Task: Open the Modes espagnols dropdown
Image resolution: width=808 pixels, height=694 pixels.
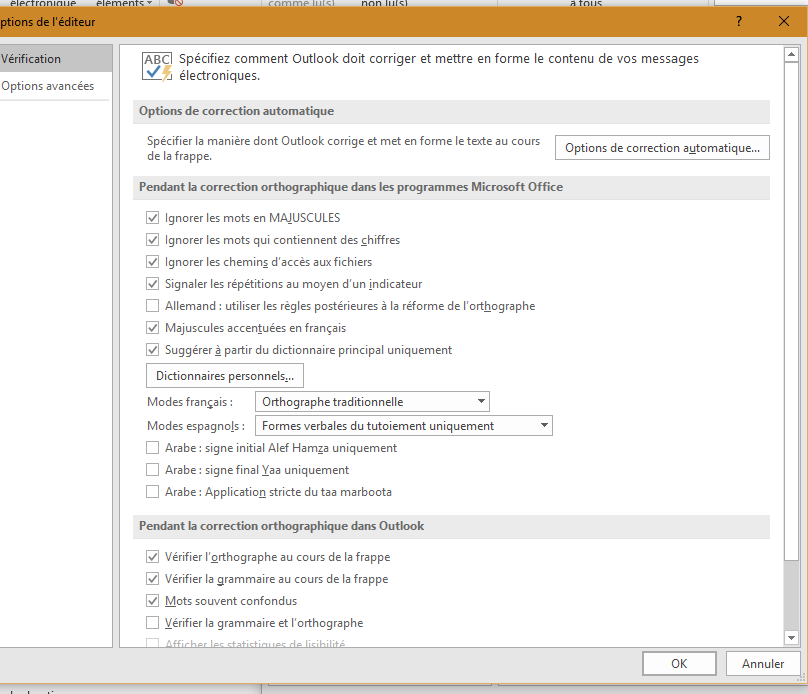Action: click(x=403, y=426)
